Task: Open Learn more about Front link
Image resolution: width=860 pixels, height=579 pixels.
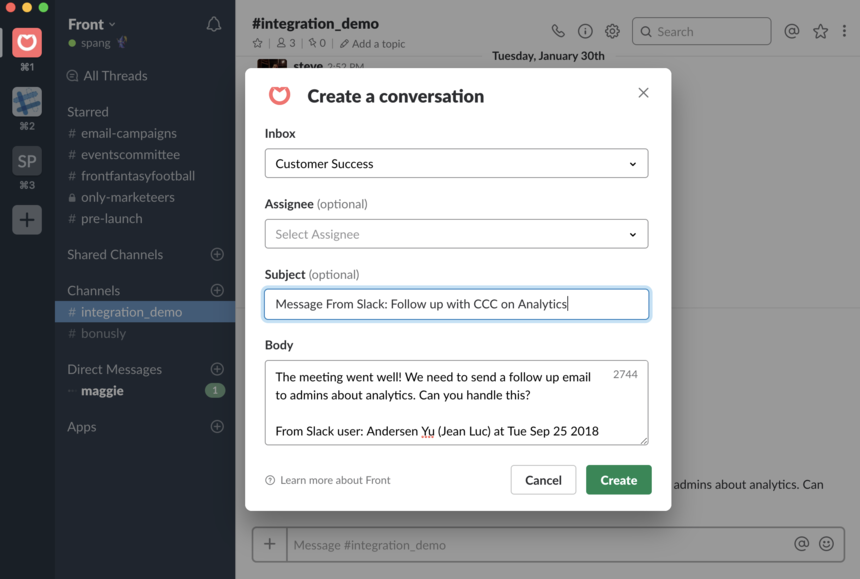Action: pos(328,480)
